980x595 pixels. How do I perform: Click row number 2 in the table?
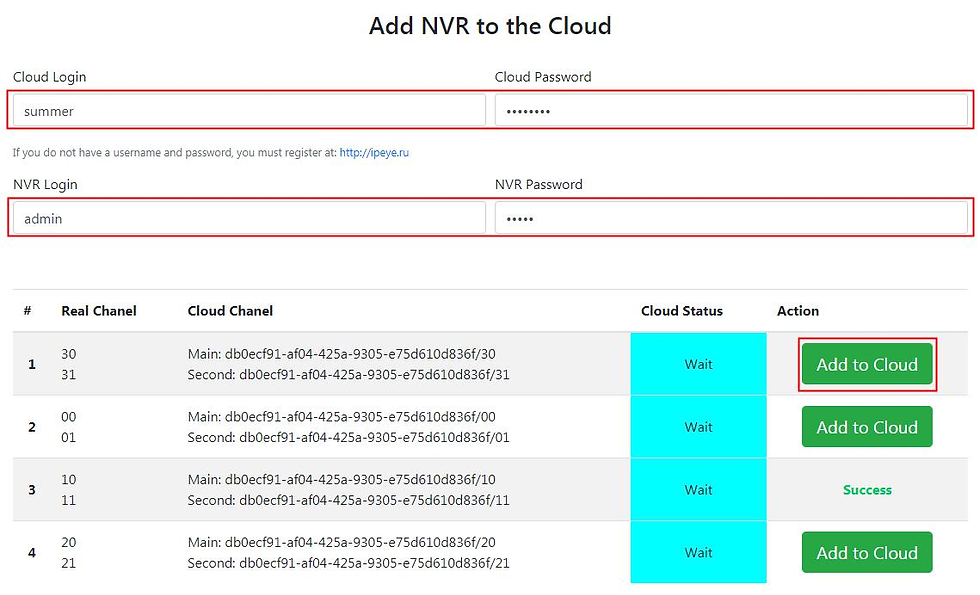32,427
